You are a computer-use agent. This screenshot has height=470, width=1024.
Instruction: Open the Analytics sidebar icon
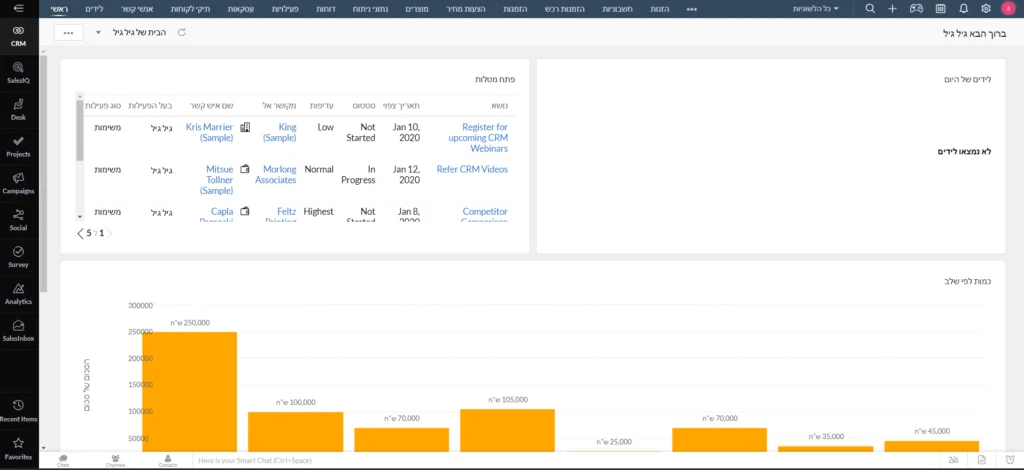(18, 294)
